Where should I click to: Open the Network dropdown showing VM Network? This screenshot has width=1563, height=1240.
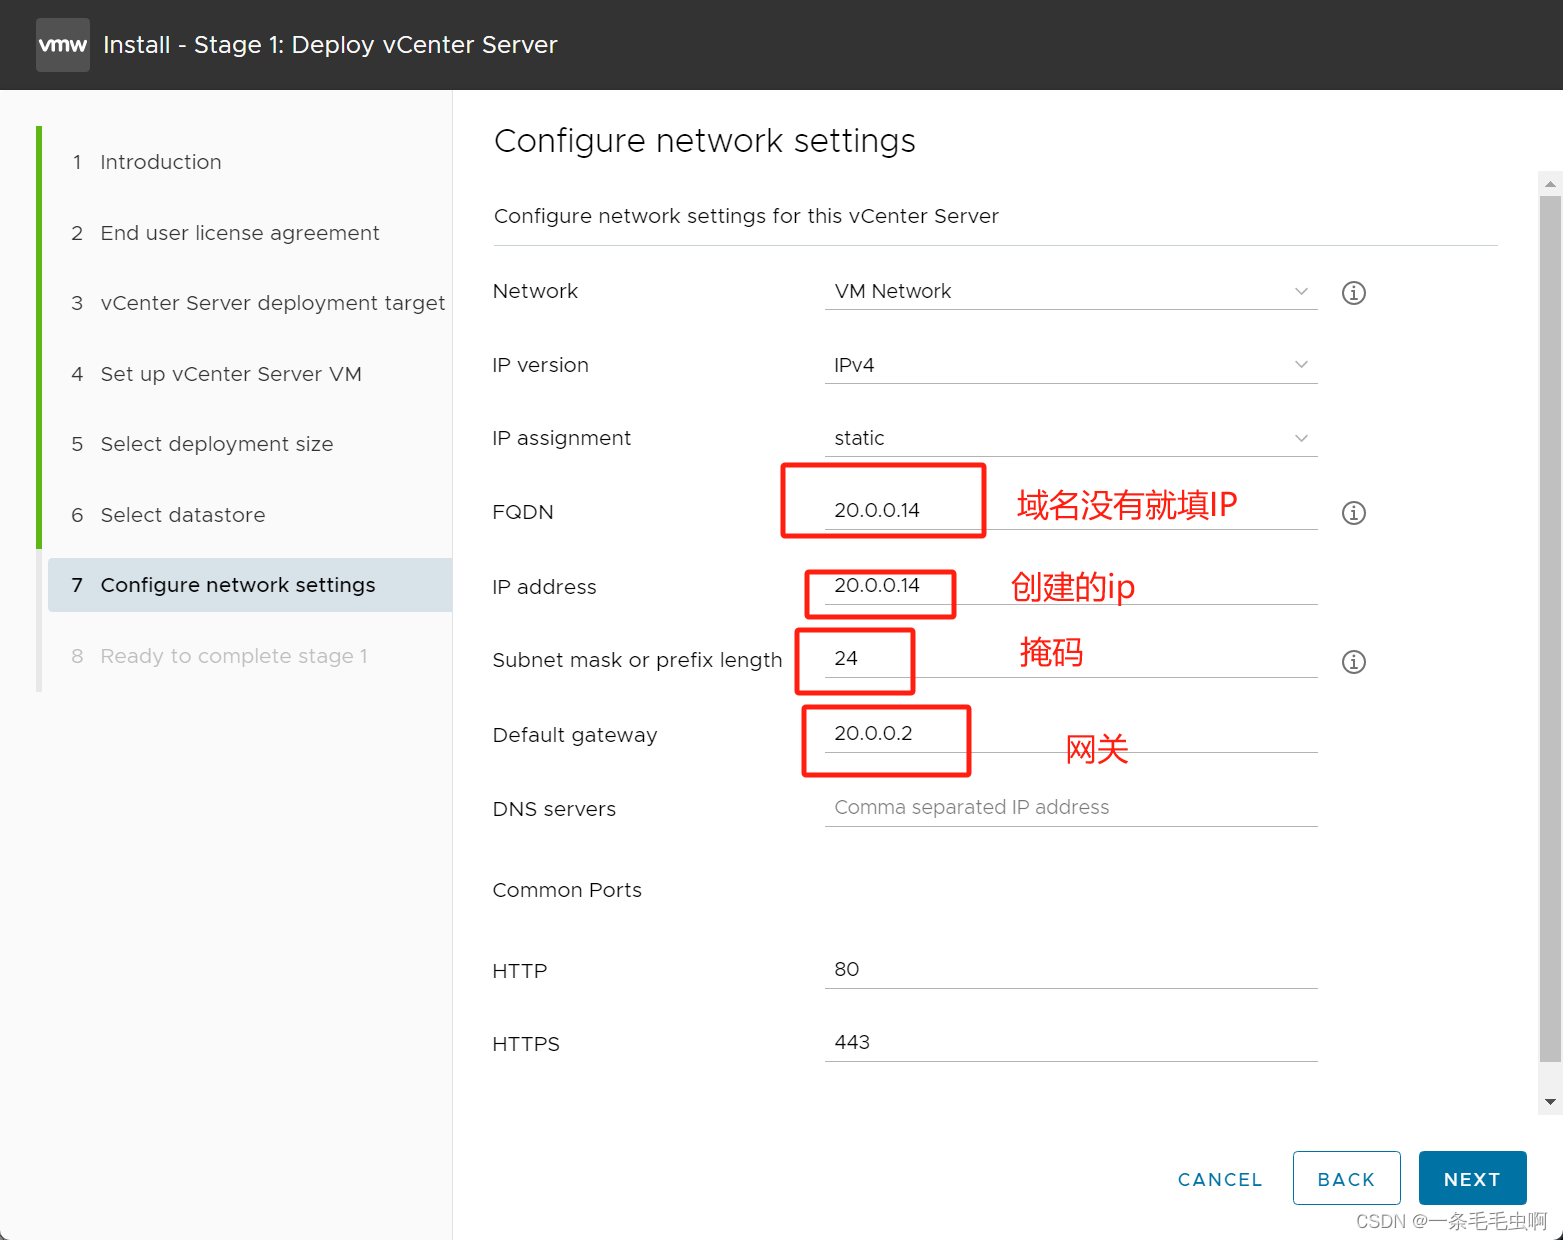[1071, 291]
